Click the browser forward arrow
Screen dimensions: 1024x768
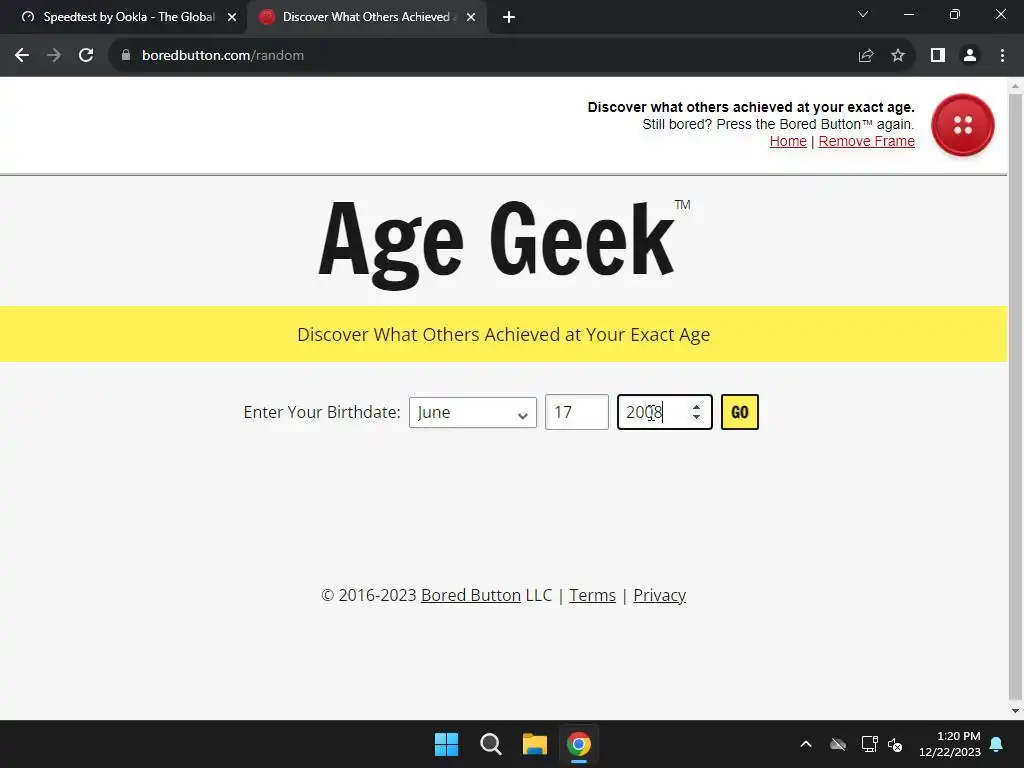click(x=54, y=56)
